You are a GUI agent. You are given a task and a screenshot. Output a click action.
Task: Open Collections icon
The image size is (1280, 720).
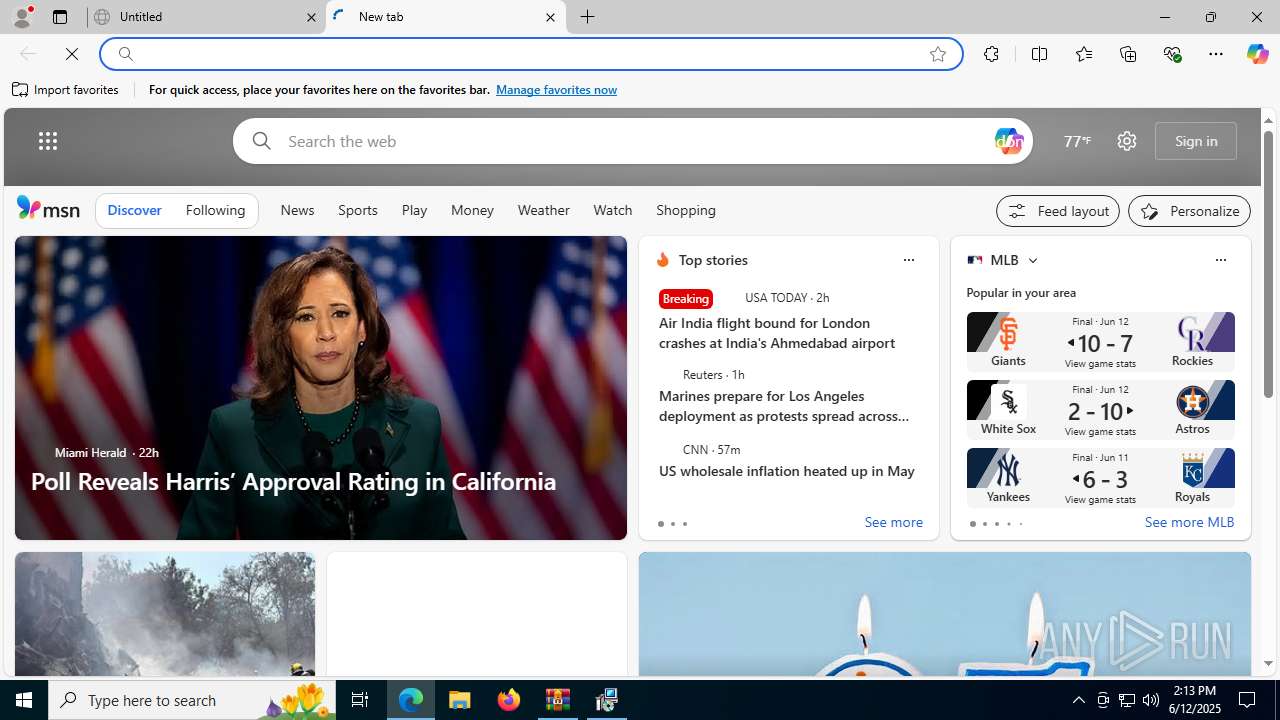coord(1128,54)
